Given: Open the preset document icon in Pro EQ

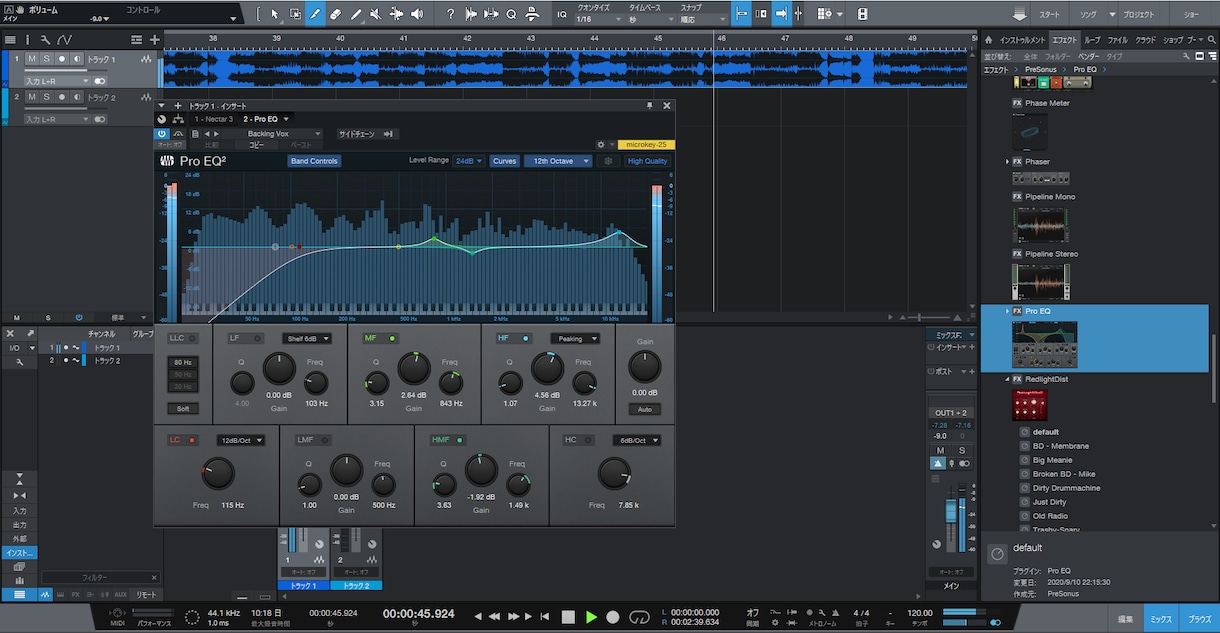Looking at the screenshot, I should click(196, 133).
